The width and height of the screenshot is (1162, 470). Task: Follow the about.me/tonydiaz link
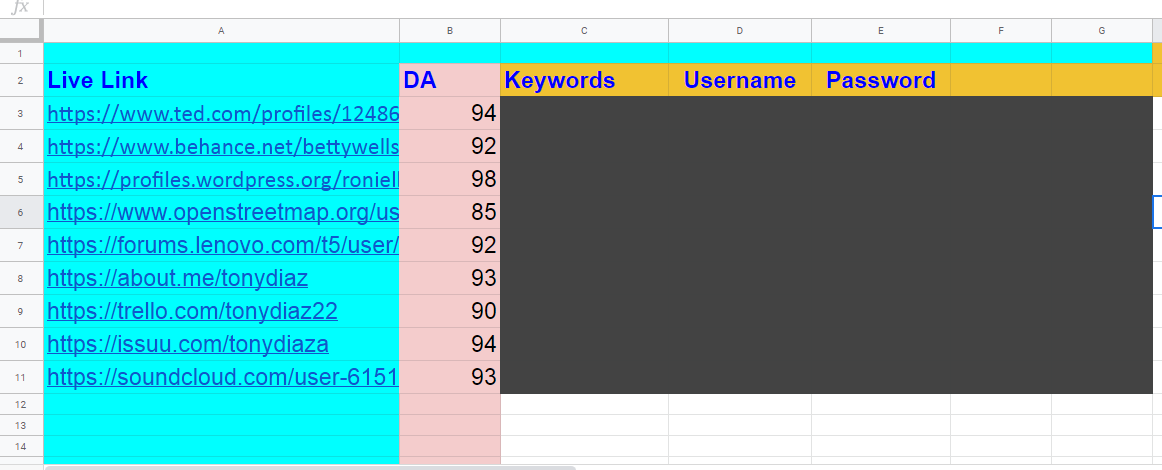click(177, 278)
